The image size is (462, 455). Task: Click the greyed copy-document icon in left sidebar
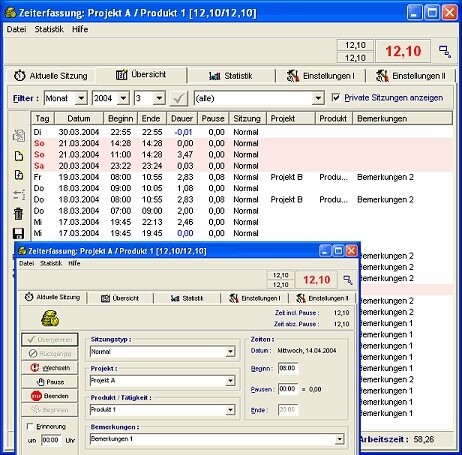19,135
